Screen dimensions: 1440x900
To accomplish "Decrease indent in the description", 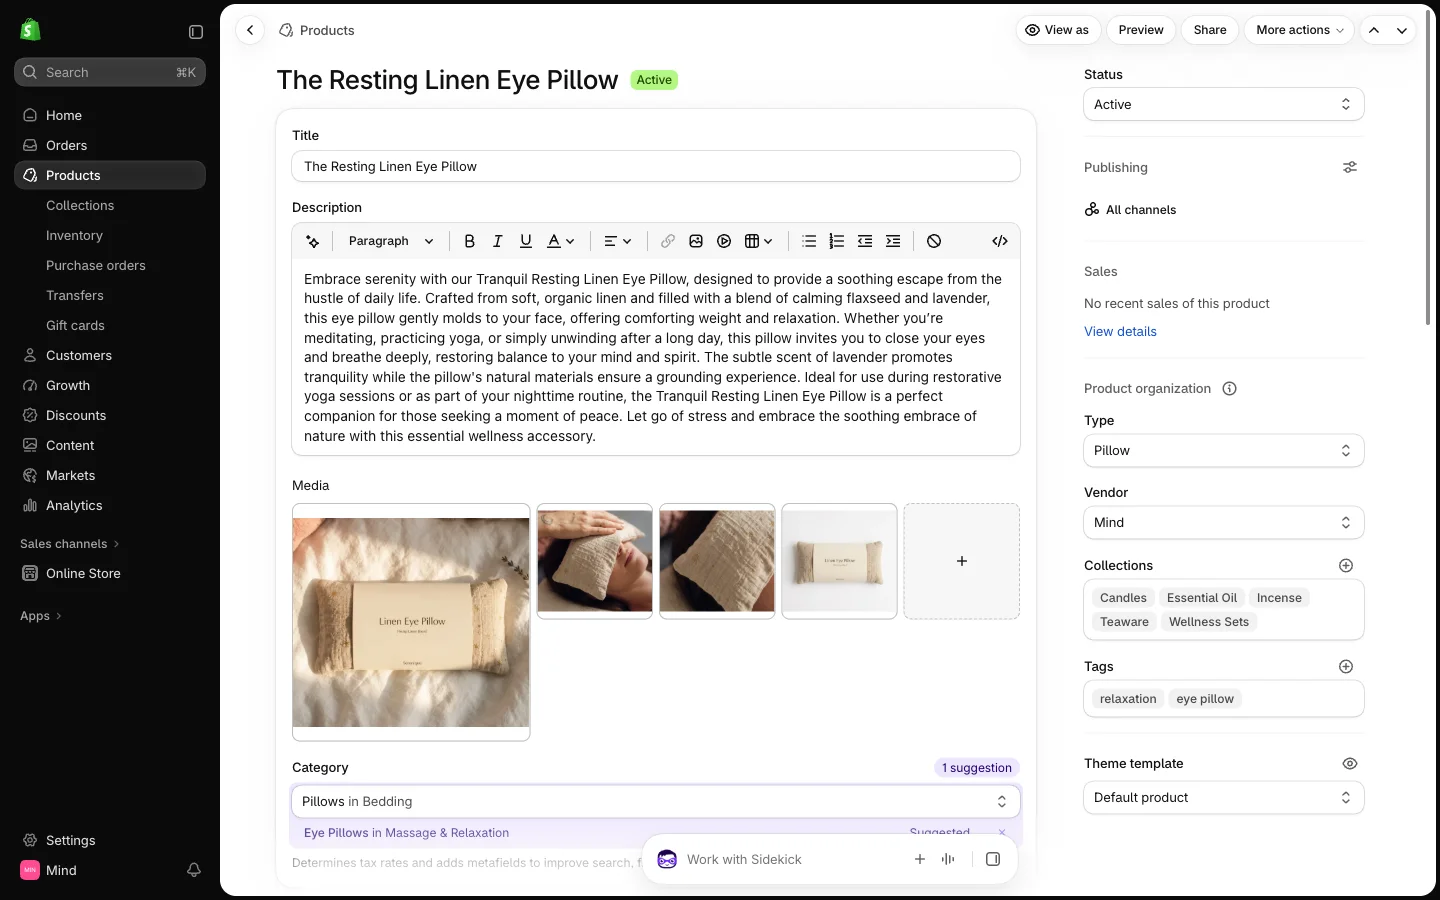I will tap(865, 241).
